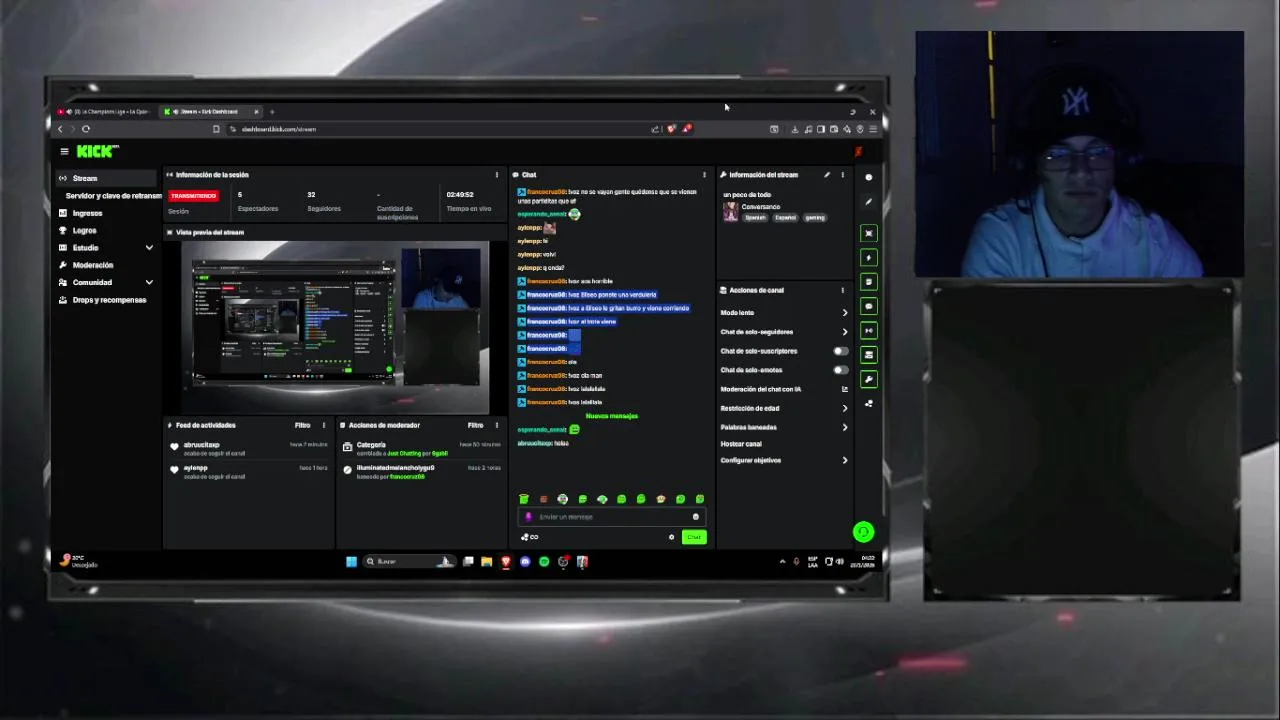Open Moderación del chat con IA
The height and width of the screenshot is (720, 1280).
(784, 389)
